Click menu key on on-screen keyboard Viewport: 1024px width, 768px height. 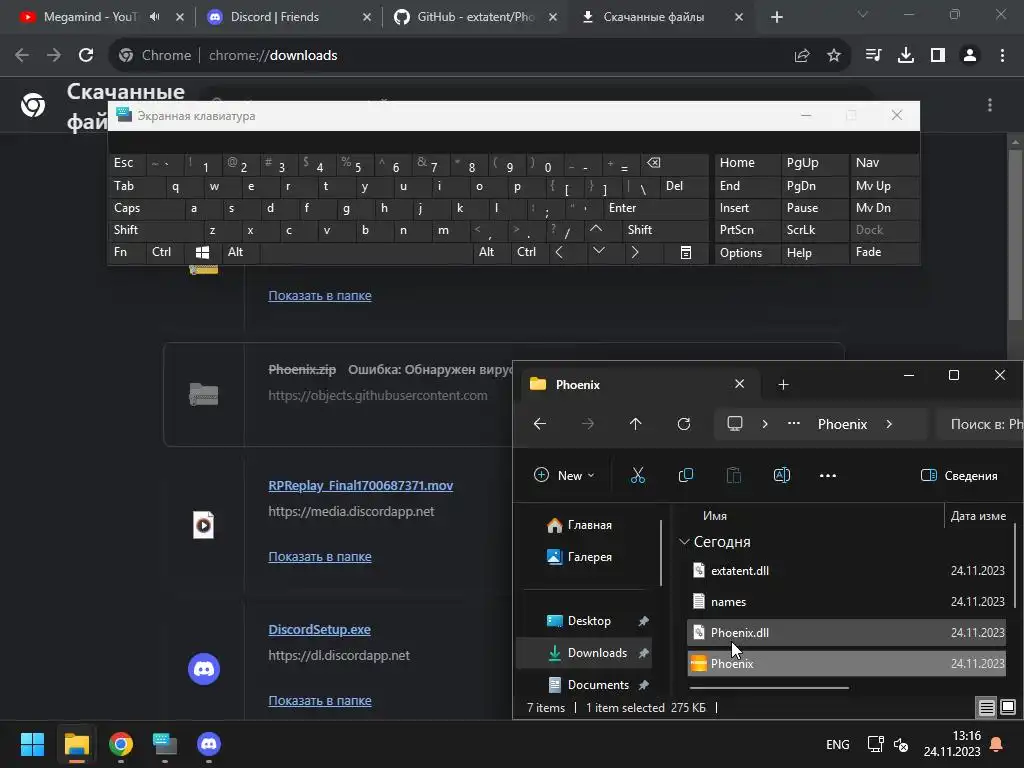coord(686,253)
